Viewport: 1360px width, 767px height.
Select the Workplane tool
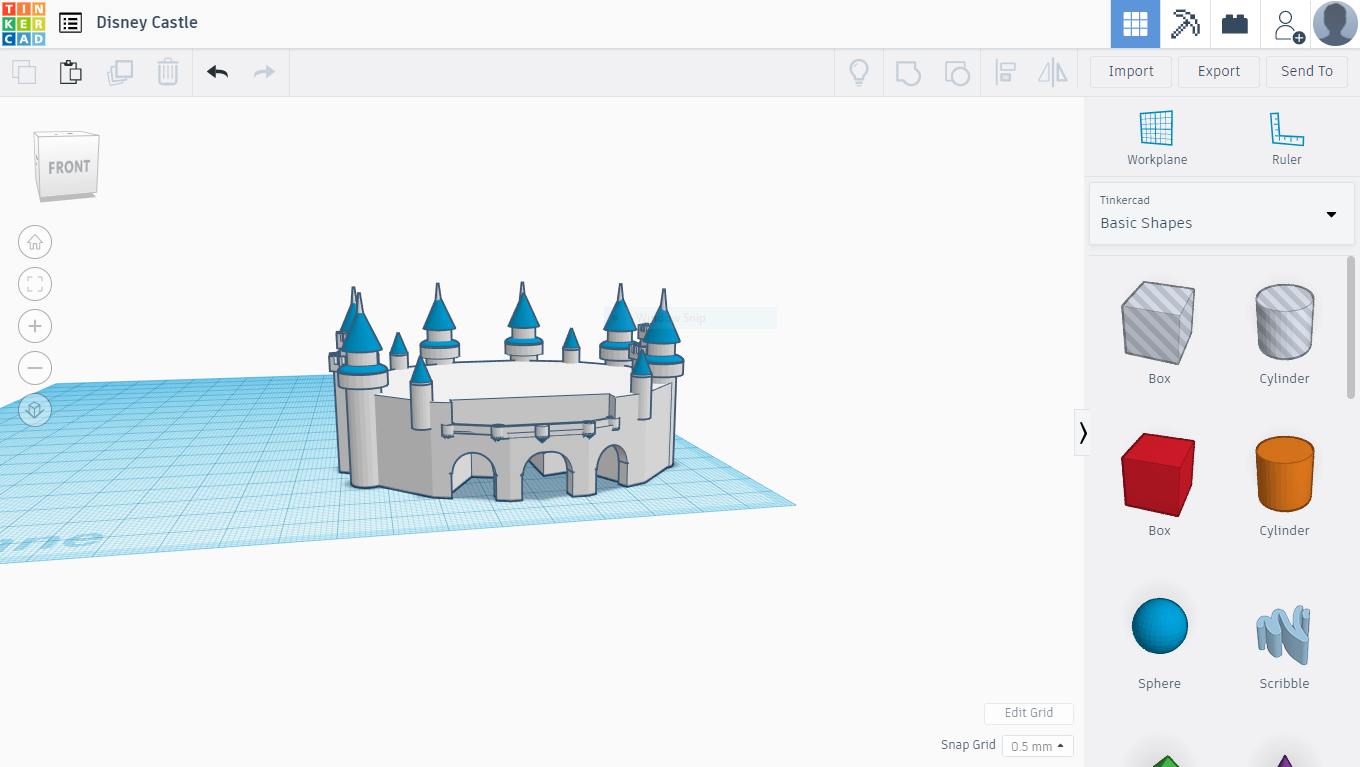[x=1157, y=138]
